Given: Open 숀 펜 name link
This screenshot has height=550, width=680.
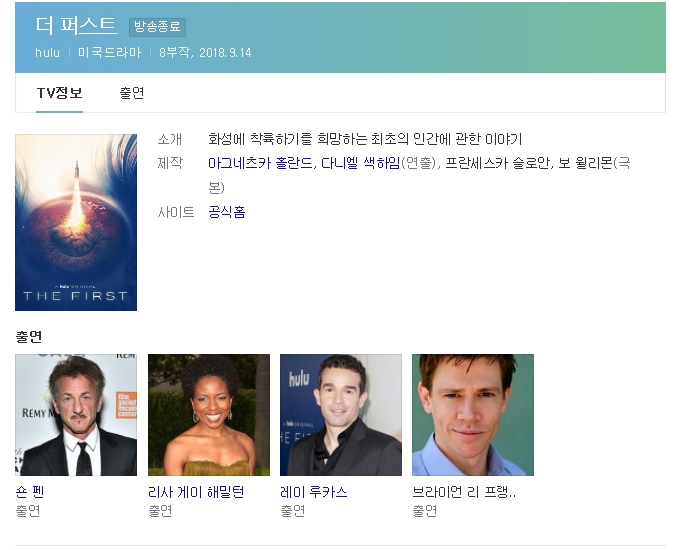Looking at the screenshot, I should tap(29, 492).
